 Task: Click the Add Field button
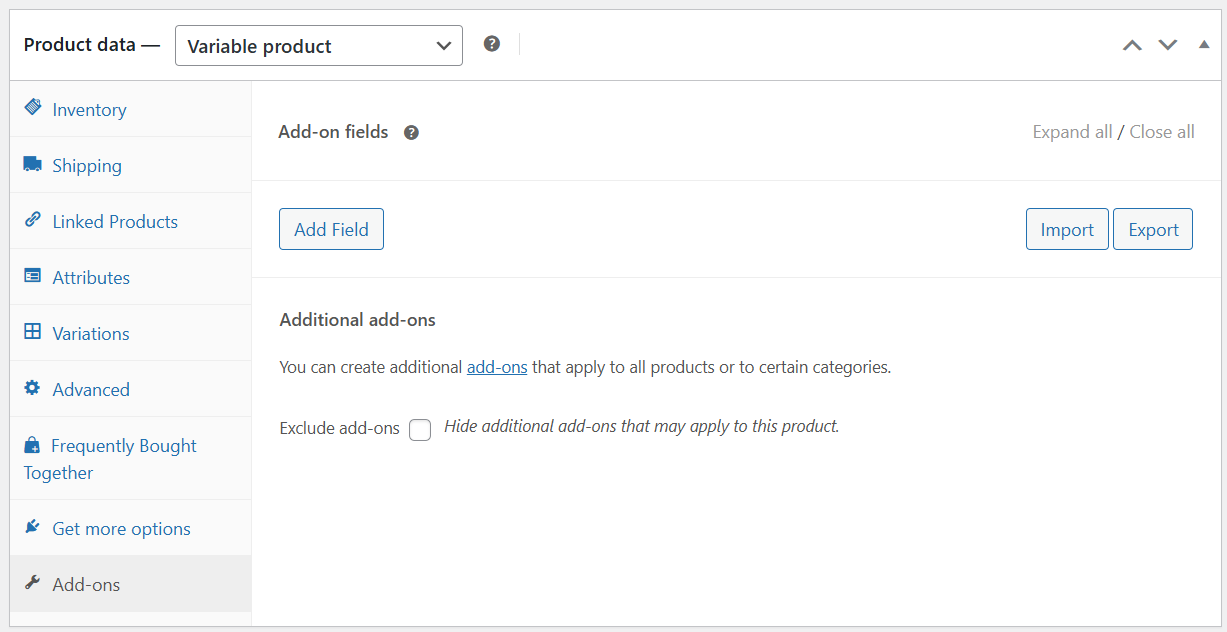coord(331,229)
